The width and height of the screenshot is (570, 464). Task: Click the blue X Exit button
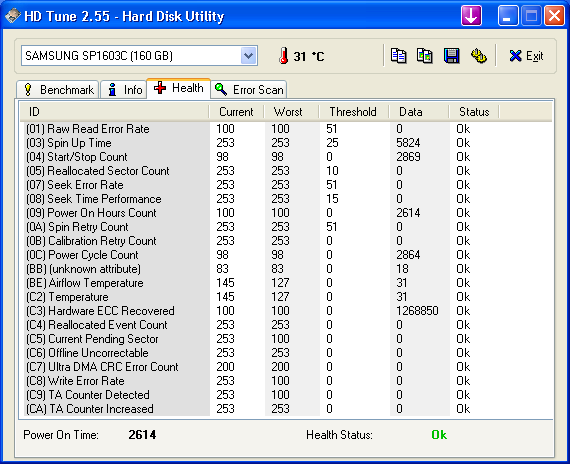click(526, 56)
